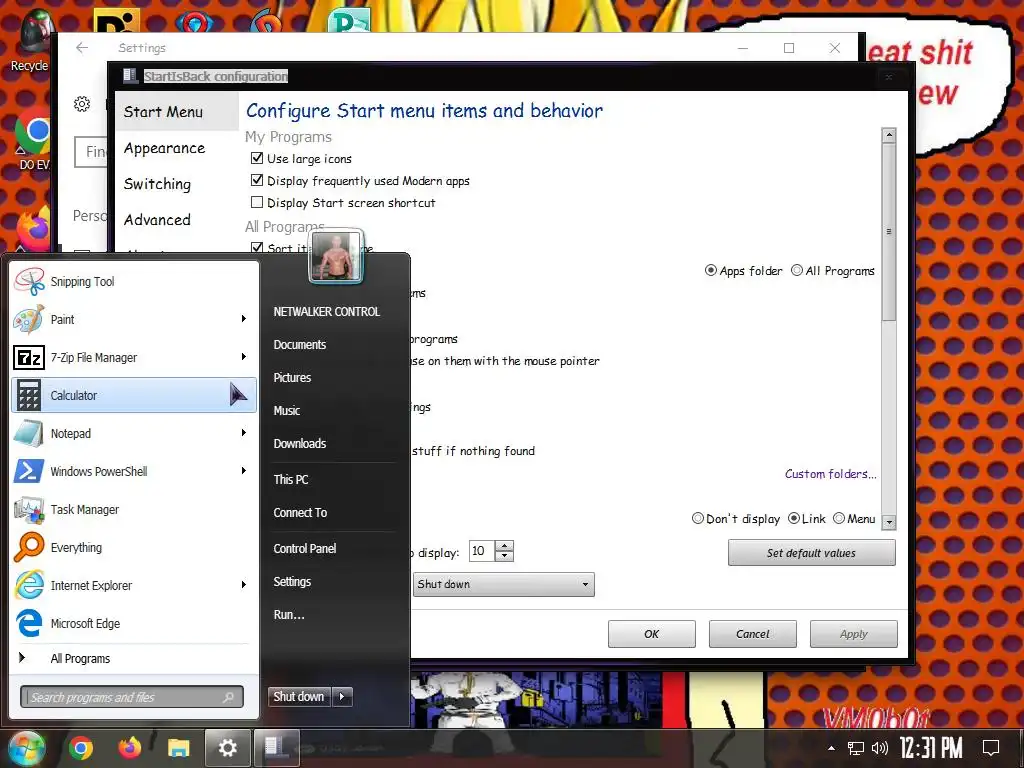Screen dimensions: 1024x768
Task: Click Settings window back arrow
Action: (82, 48)
